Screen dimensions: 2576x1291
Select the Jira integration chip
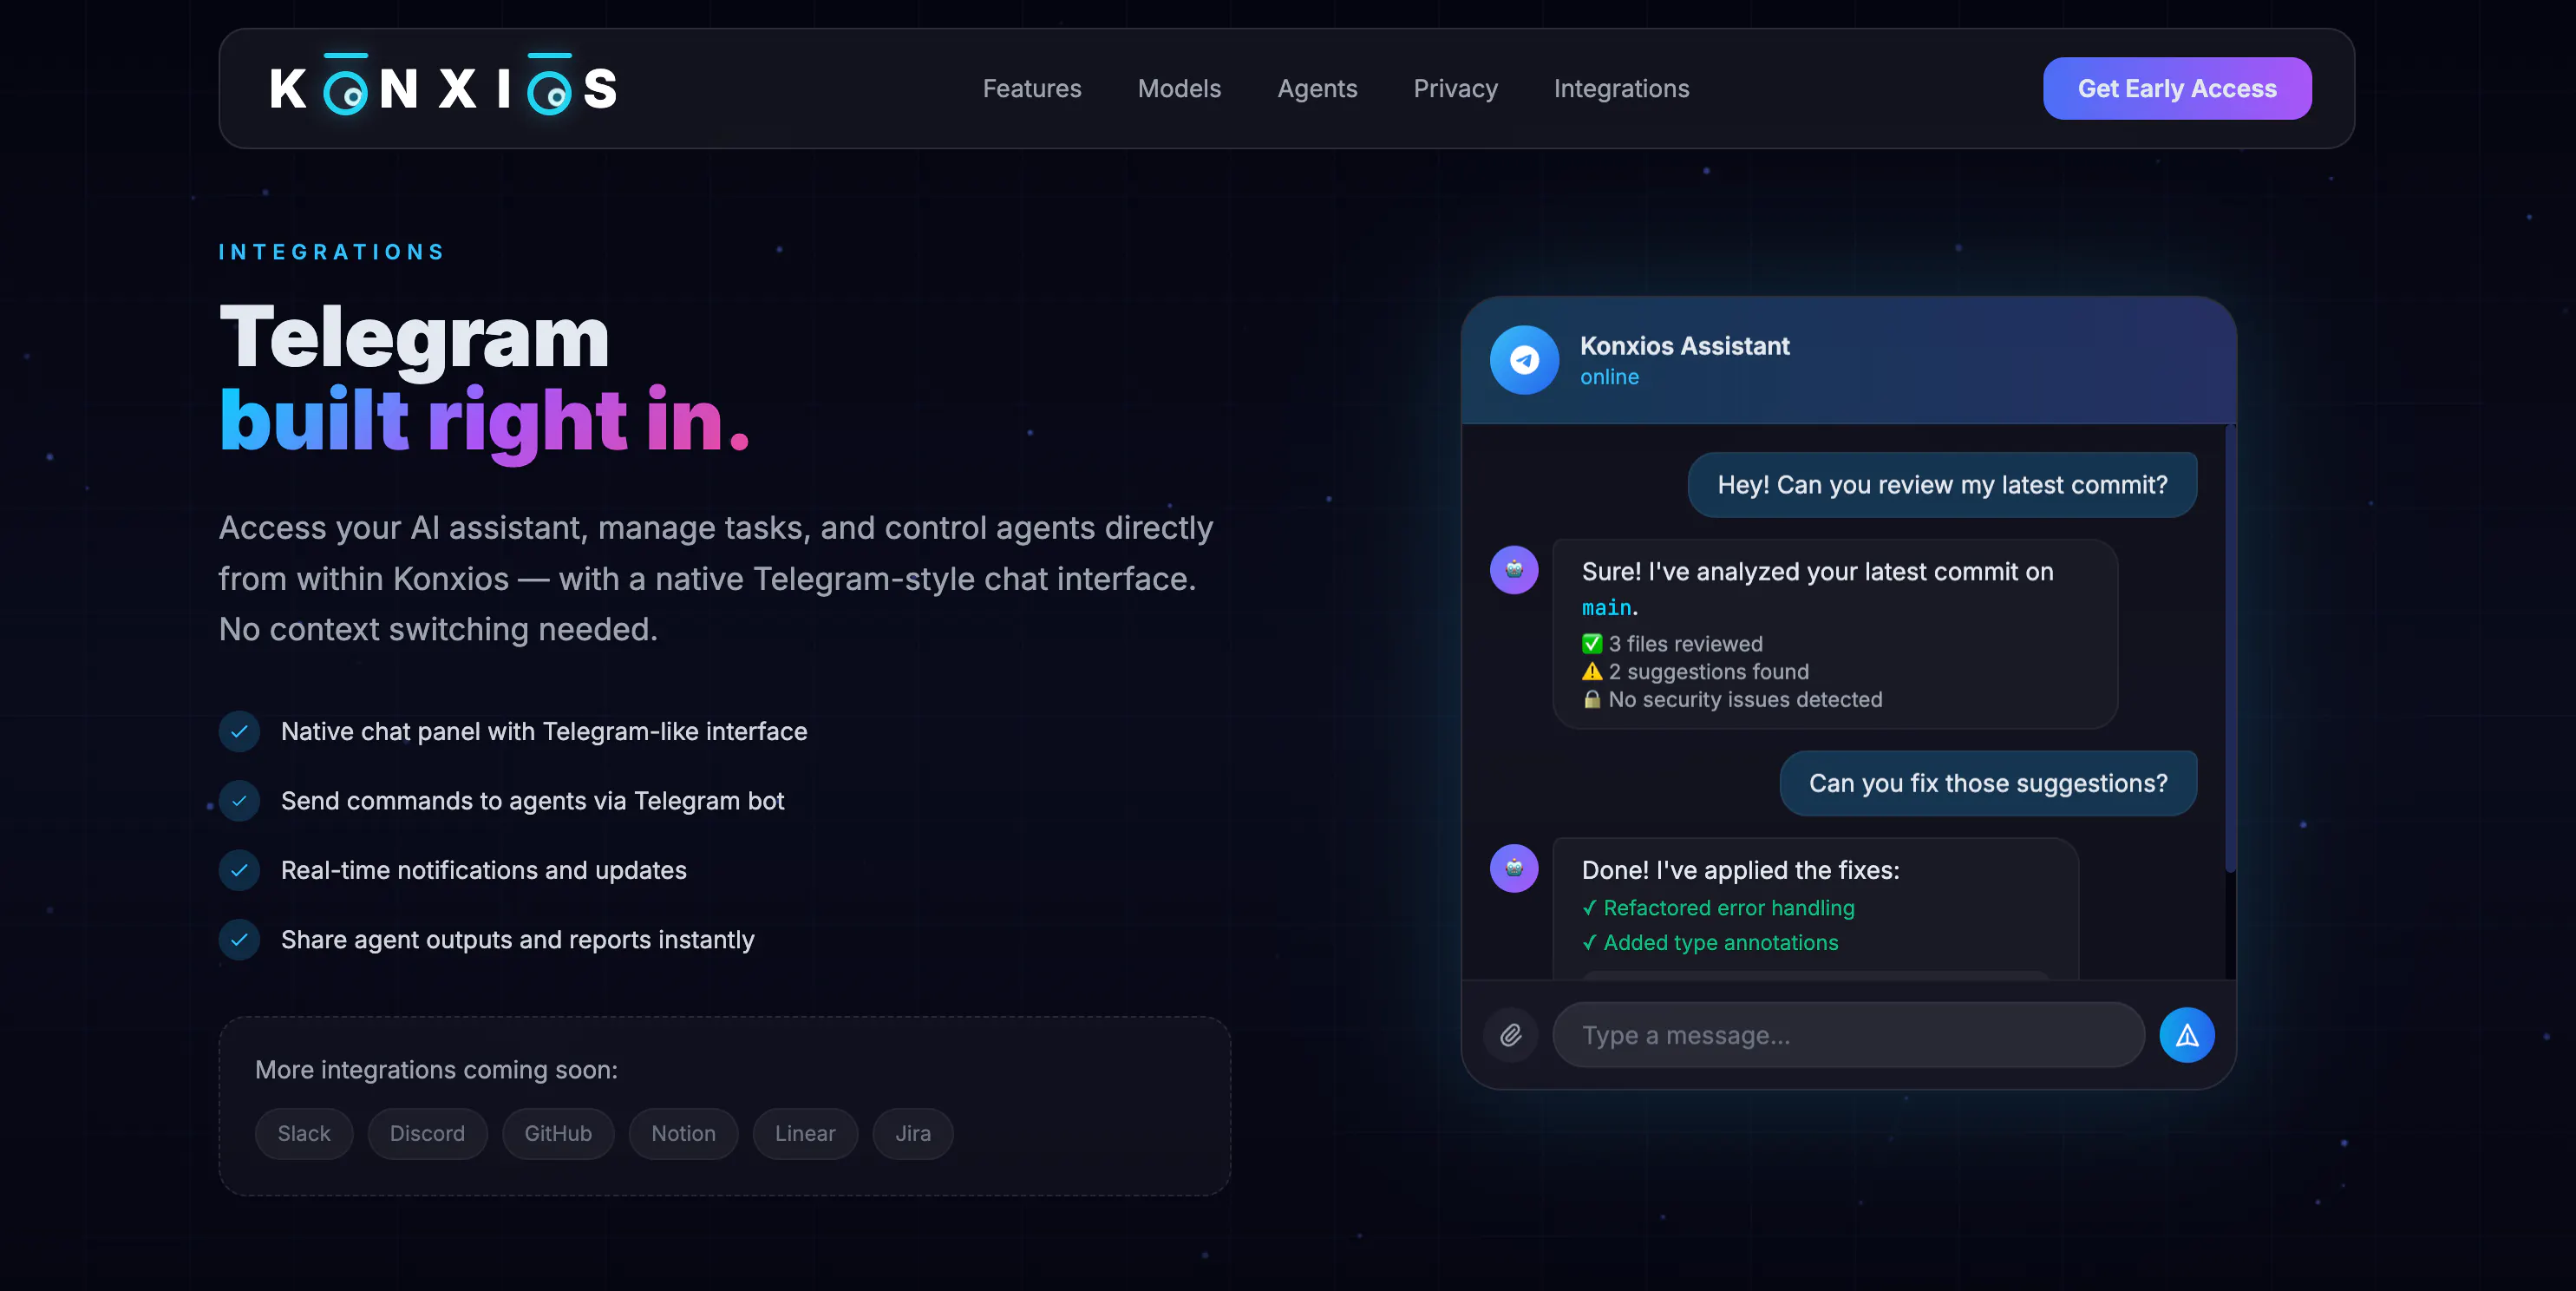[x=913, y=1133]
